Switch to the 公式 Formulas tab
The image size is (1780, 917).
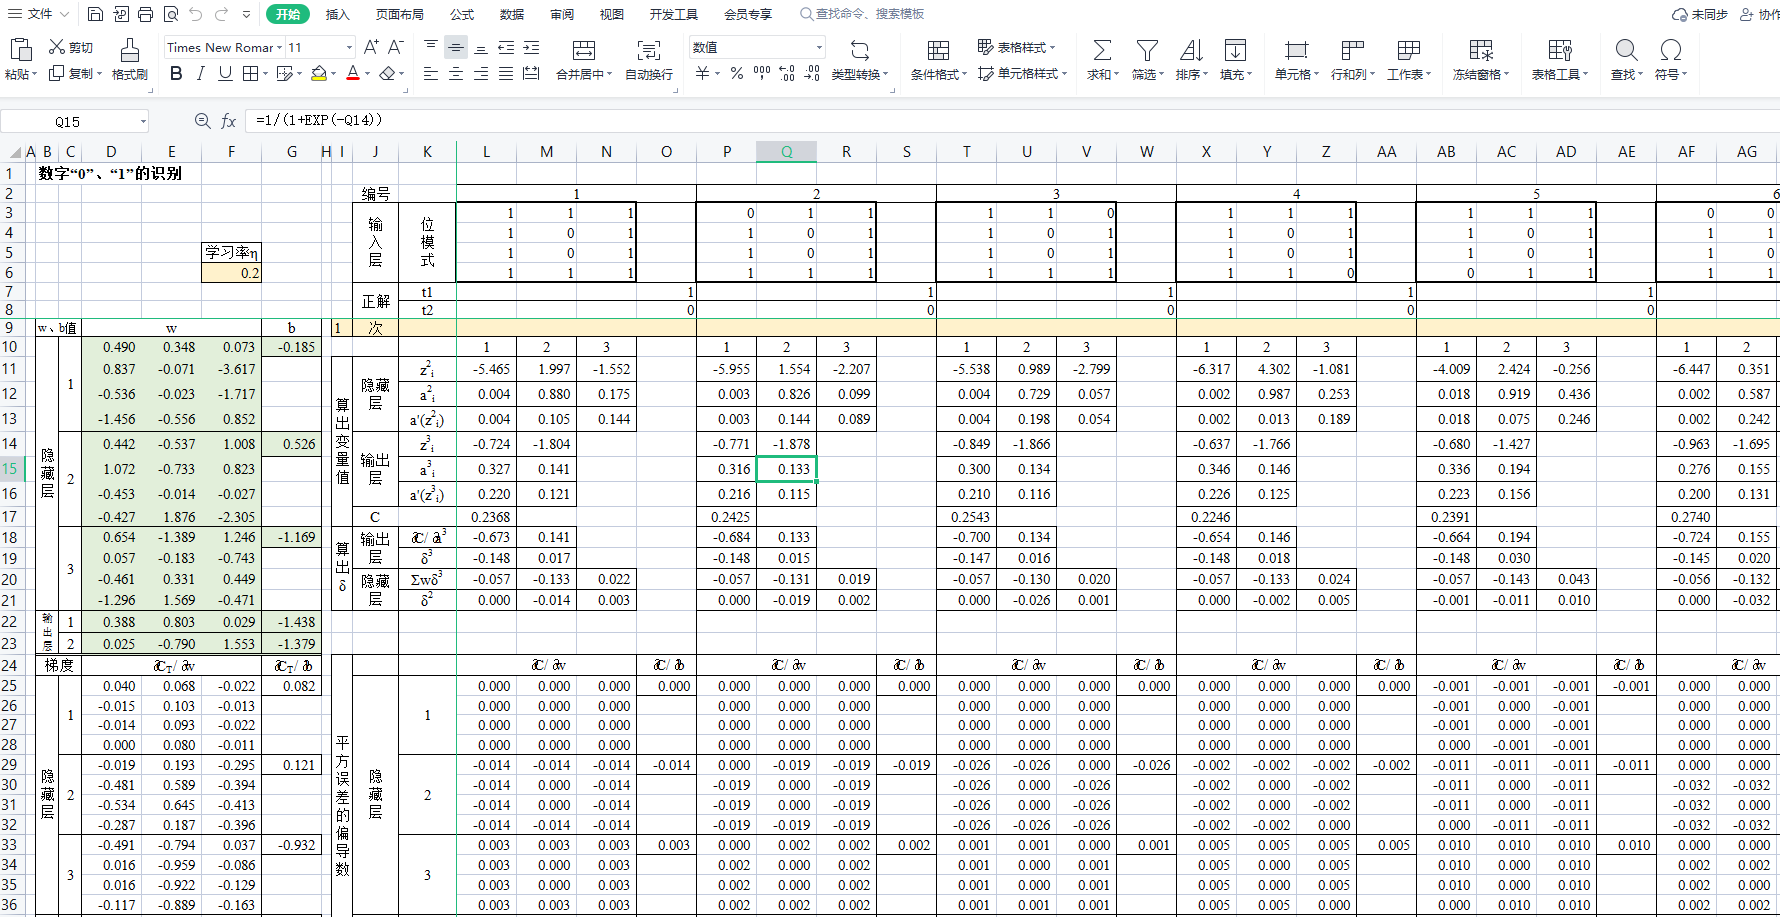462,14
